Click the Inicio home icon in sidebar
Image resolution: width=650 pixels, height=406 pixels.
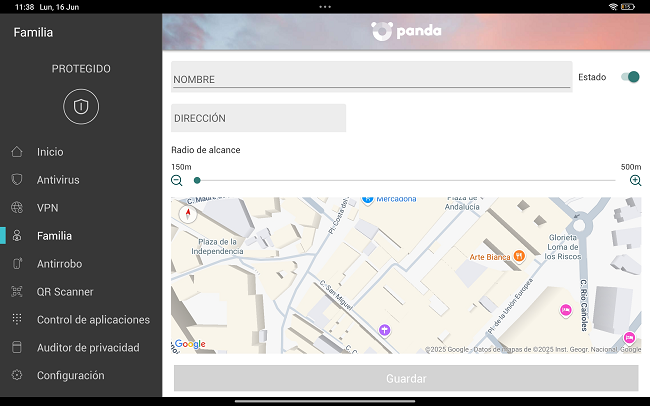[x=16, y=152]
